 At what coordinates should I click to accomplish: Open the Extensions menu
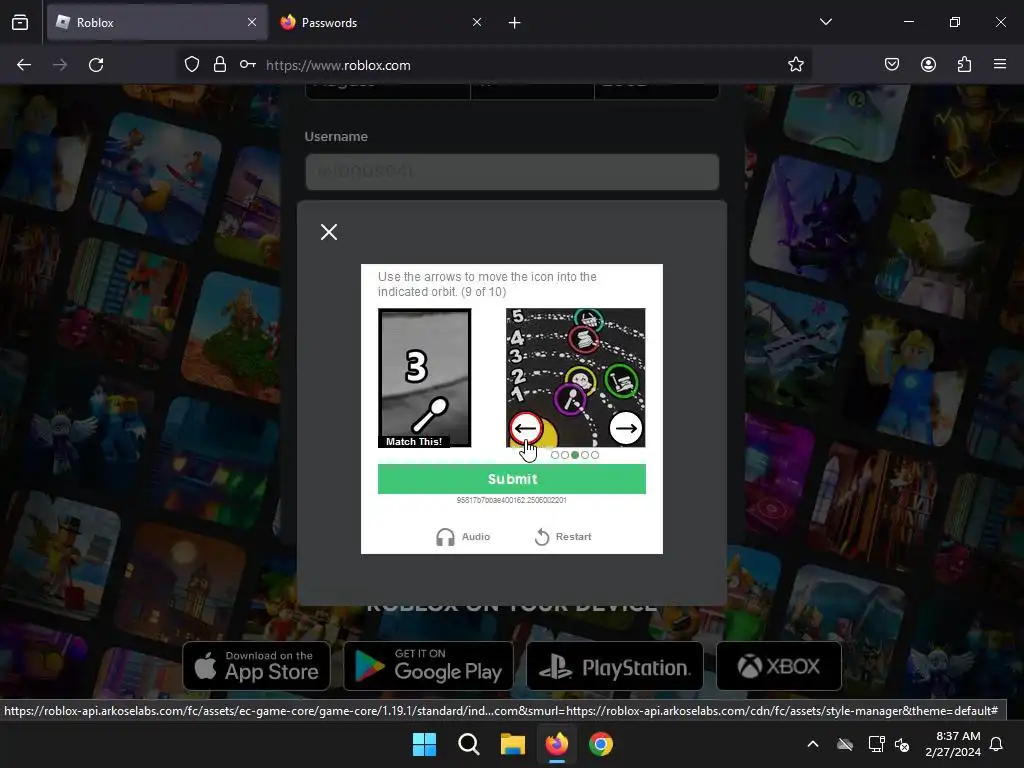coord(964,65)
